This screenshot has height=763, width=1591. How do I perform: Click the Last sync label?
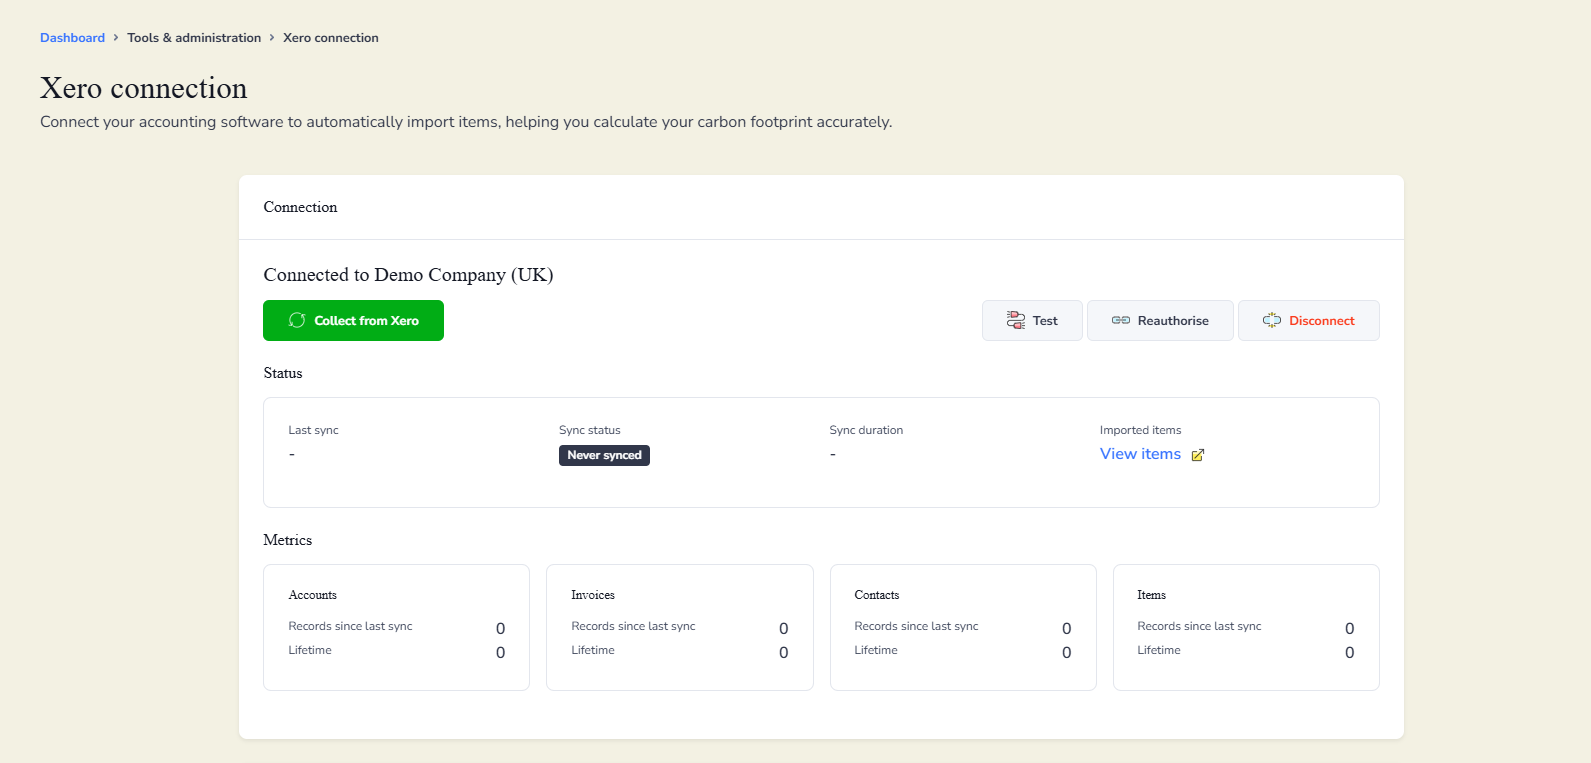coord(313,430)
